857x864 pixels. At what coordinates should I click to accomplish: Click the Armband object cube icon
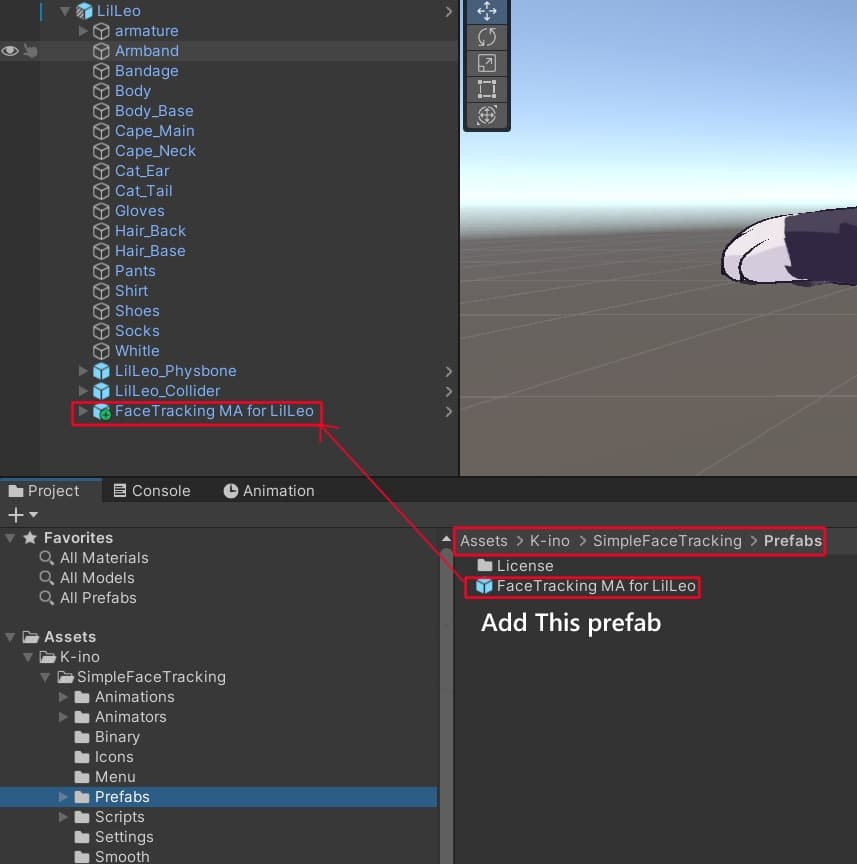pos(101,51)
